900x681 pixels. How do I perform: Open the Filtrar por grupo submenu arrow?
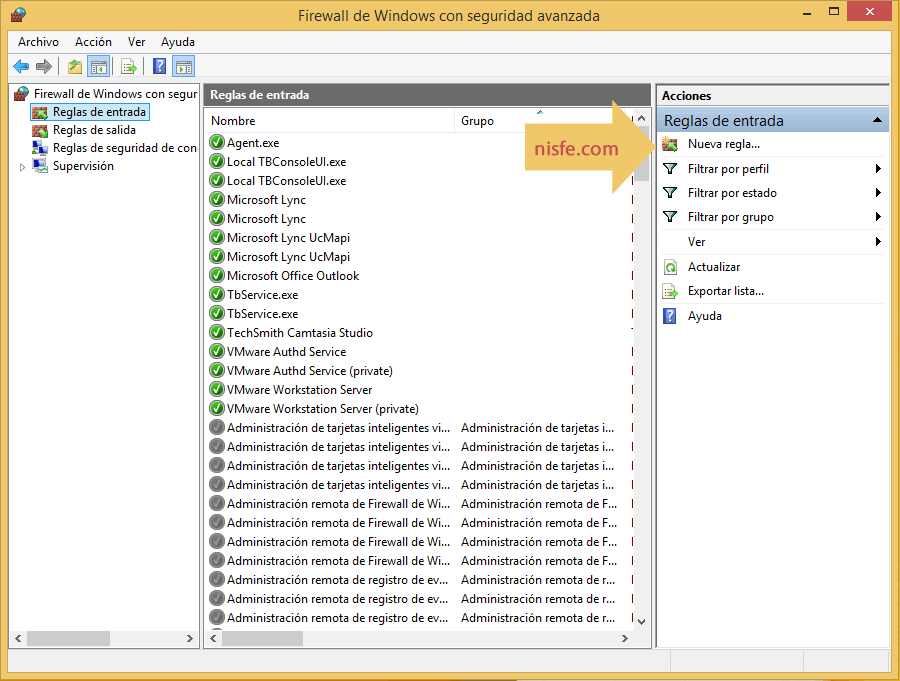click(x=878, y=217)
